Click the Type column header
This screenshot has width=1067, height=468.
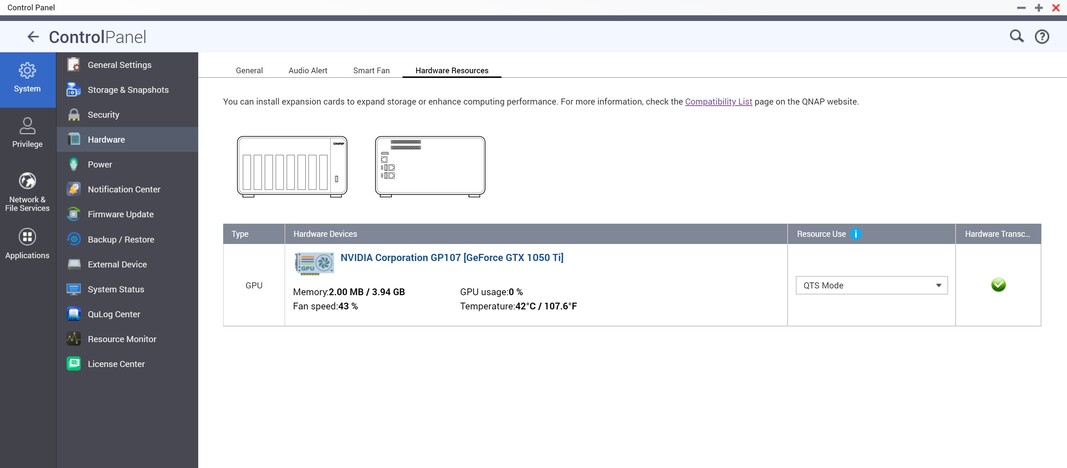tap(254, 233)
